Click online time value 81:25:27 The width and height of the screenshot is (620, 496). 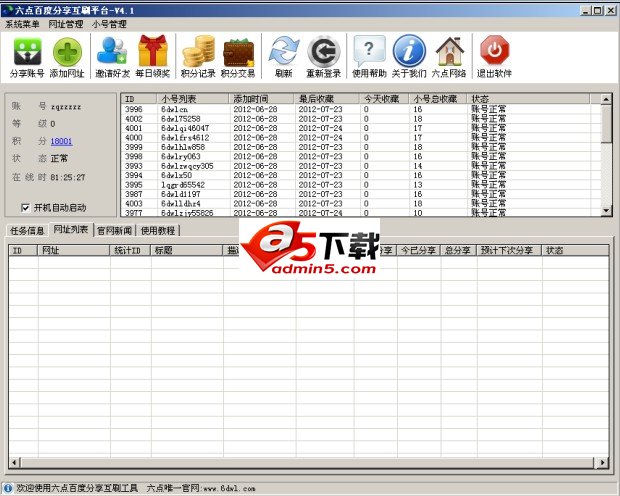click(x=68, y=177)
